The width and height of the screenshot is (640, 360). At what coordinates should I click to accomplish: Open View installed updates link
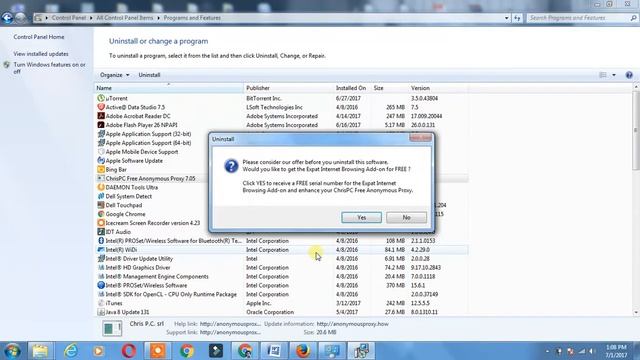41,54
